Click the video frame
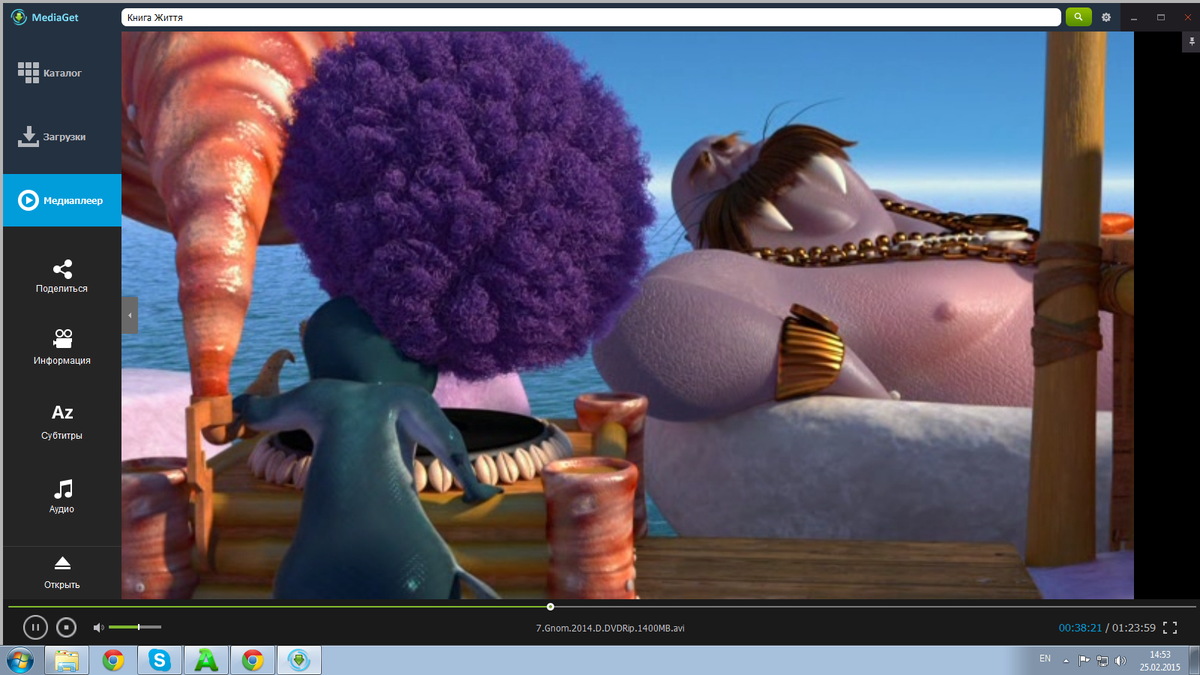This screenshot has width=1200, height=675. [x=627, y=315]
